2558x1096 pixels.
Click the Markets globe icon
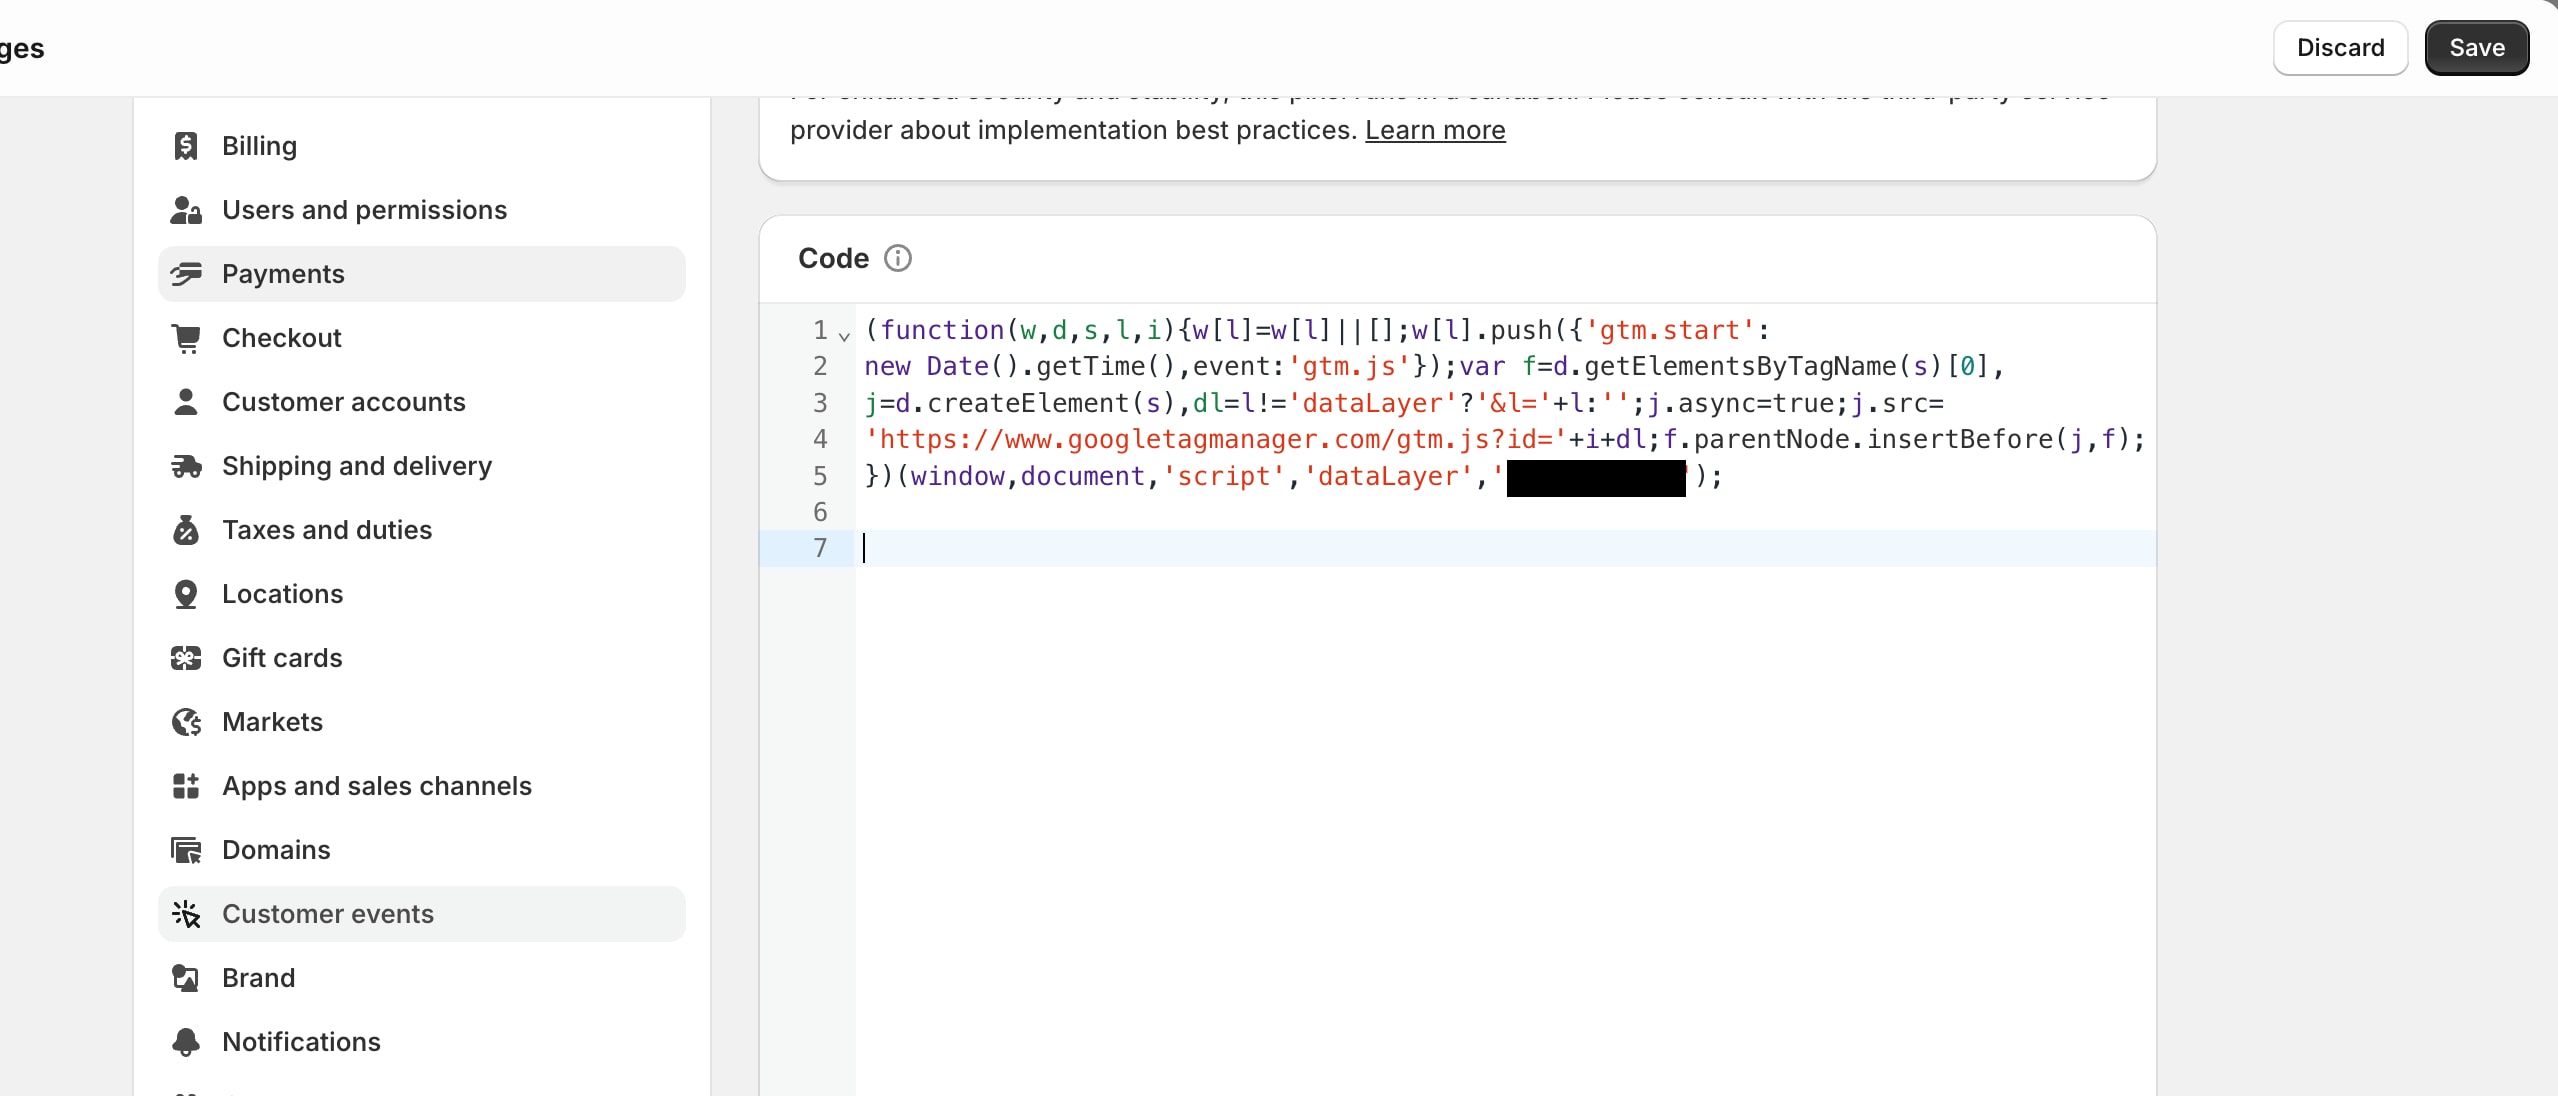point(185,723)
